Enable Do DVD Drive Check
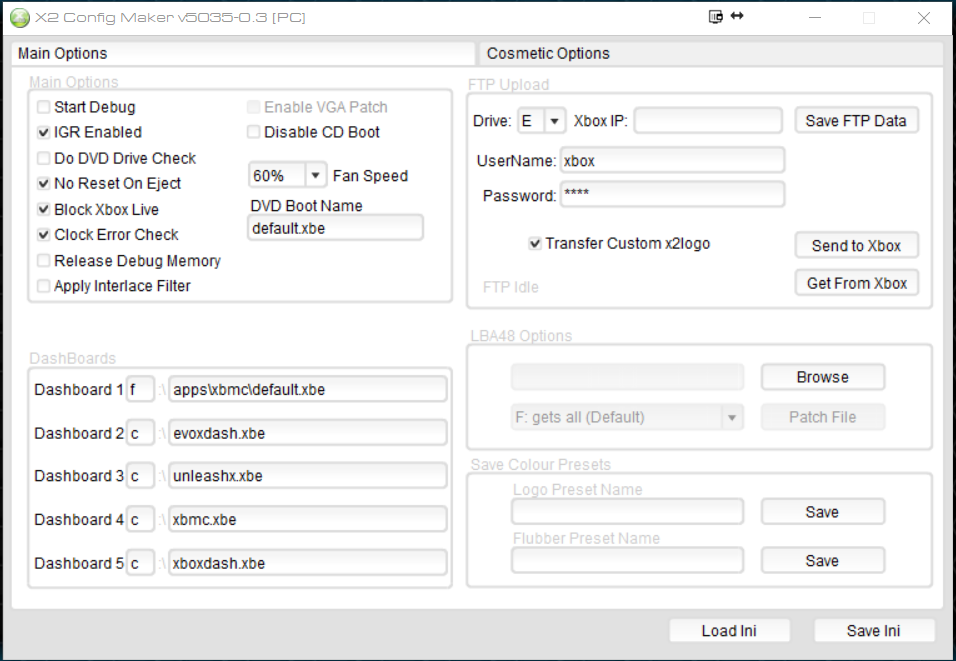Screen dimensions: 956x661 [x=43, y=159]
